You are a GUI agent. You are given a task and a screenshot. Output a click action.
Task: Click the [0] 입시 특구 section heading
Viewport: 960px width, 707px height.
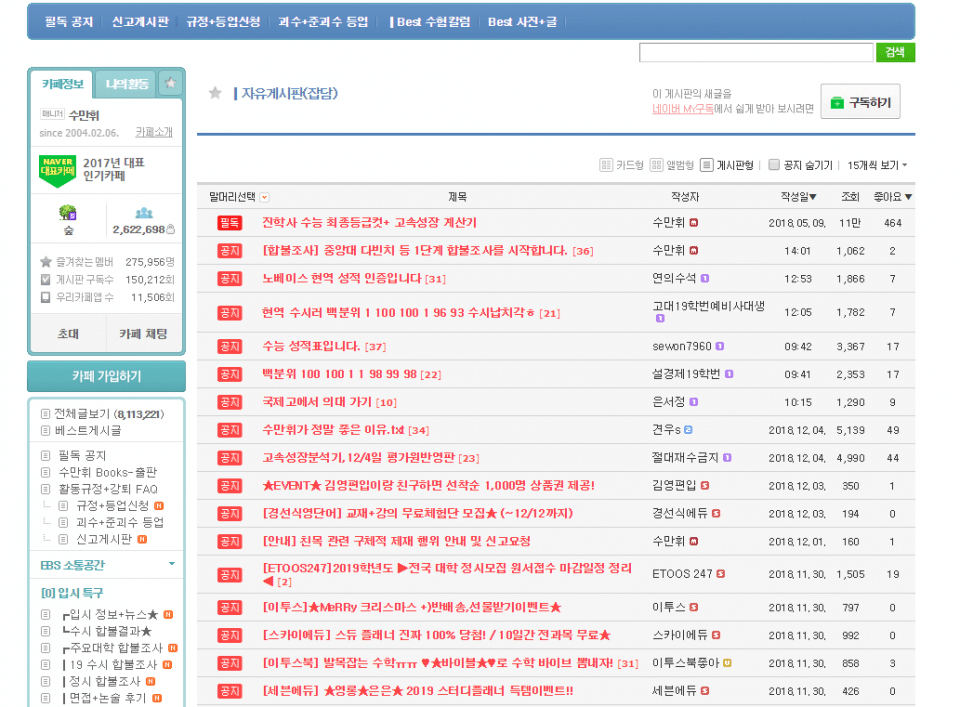point(72,593)
